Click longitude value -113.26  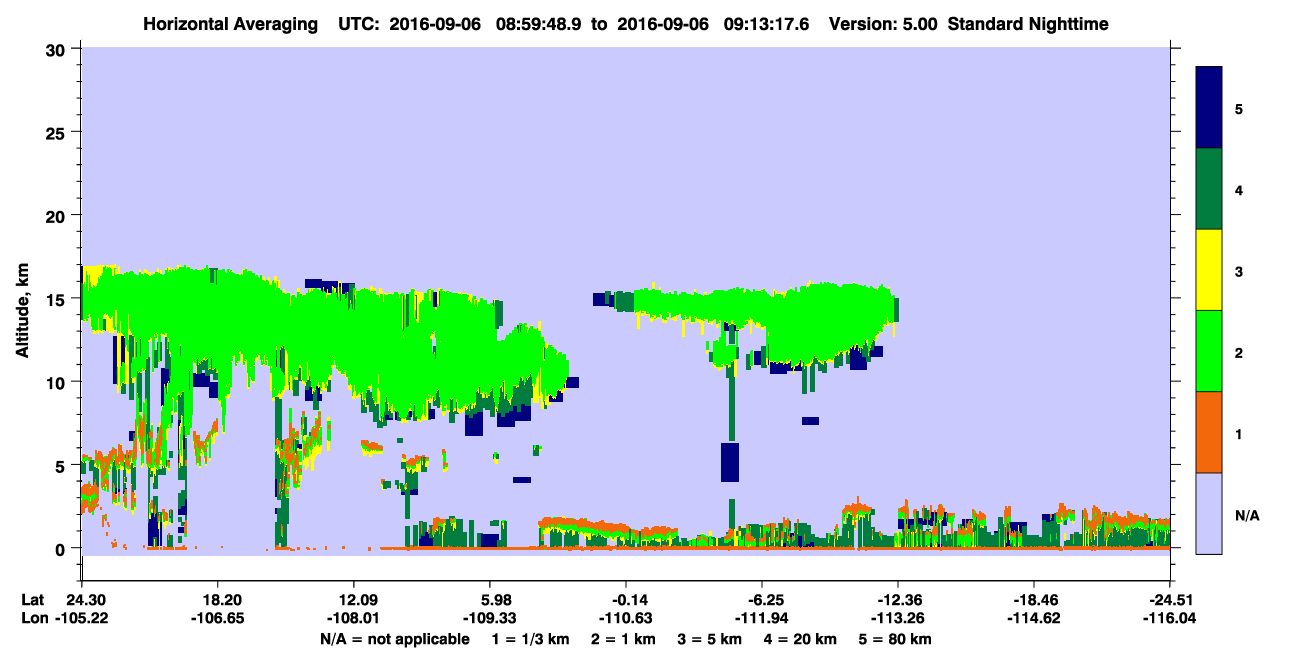click(x=898, y=619)
